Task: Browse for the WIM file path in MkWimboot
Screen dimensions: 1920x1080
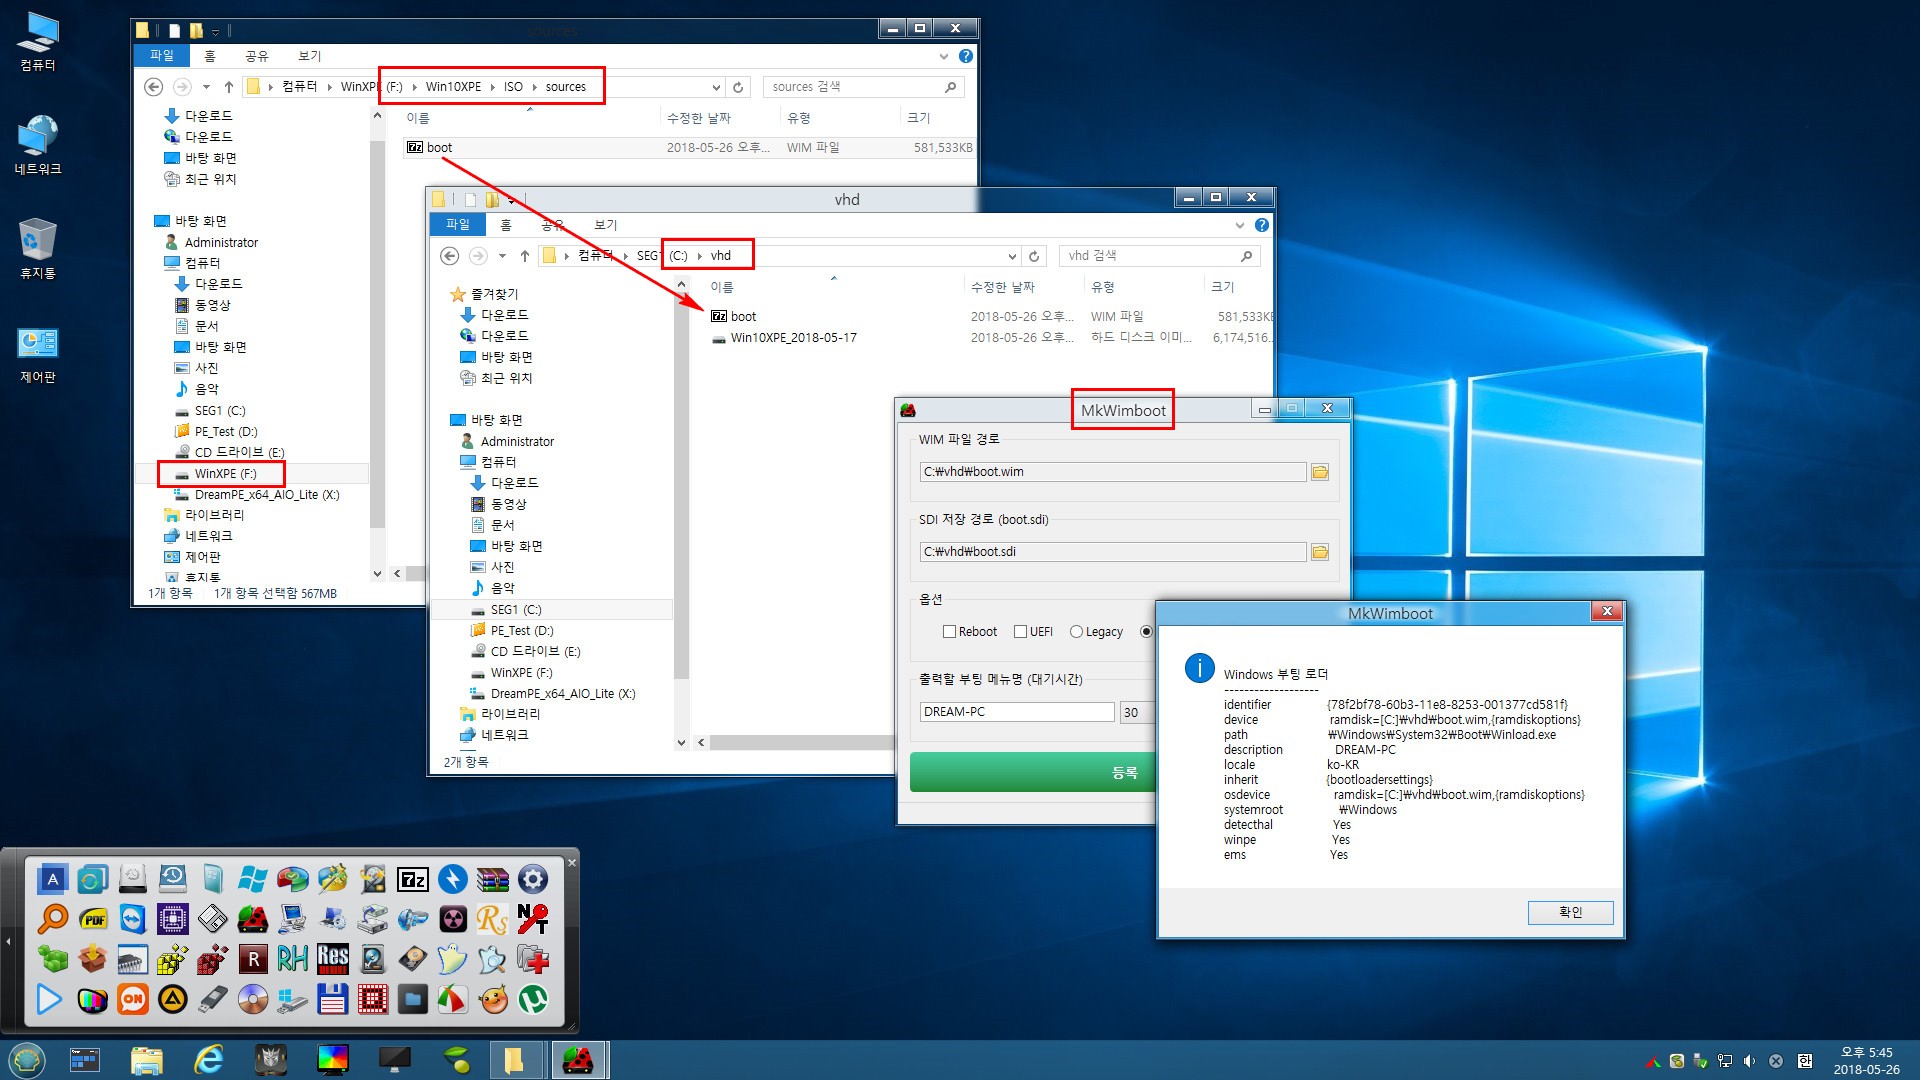Action: click(x=1320, y=472)
